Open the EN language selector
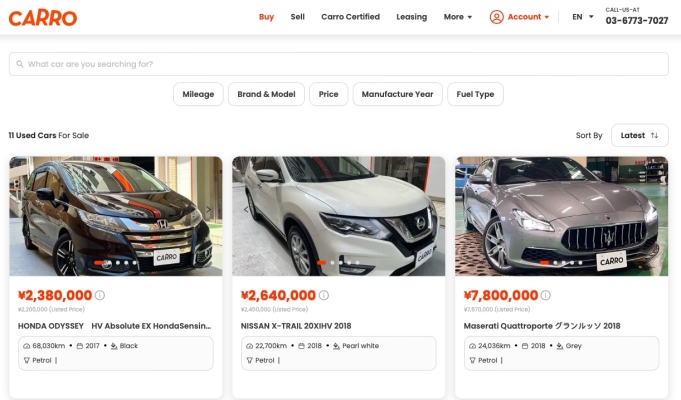 tap(582, 17)
